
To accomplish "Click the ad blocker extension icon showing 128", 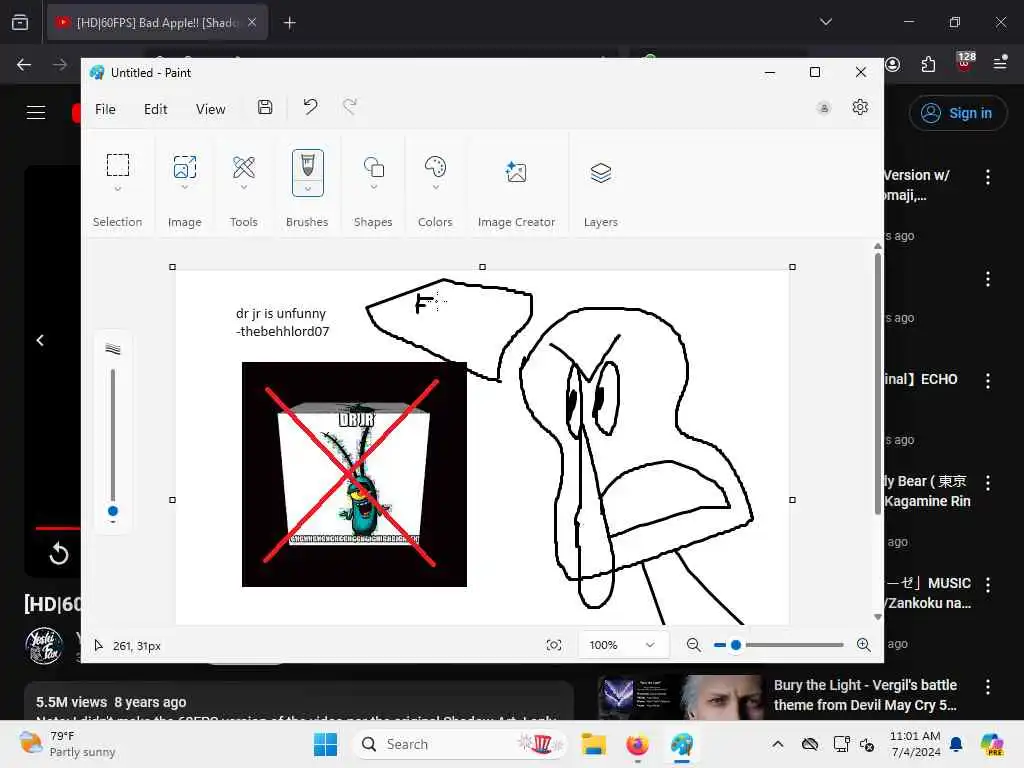I will click(965, 63).
